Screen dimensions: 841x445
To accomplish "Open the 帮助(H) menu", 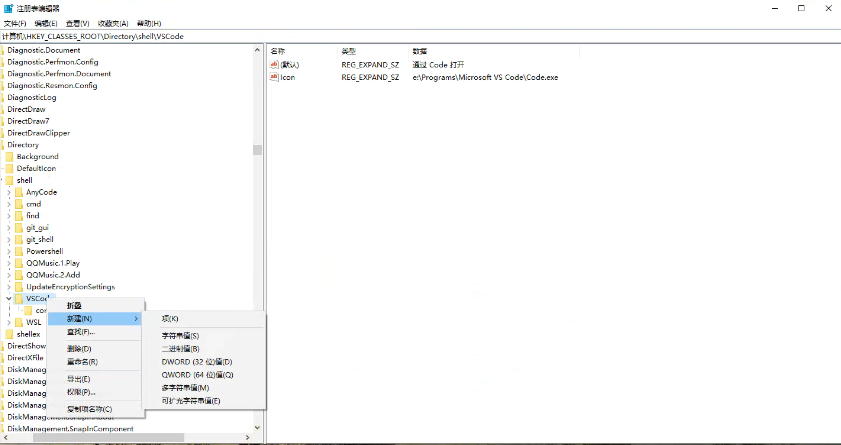I will coord(149,24).
